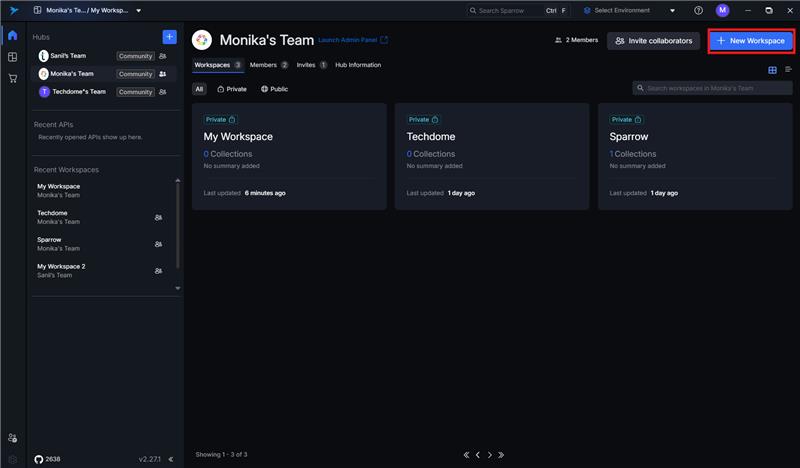
Task: Click the New Workspace button
Action: (751, 41)
